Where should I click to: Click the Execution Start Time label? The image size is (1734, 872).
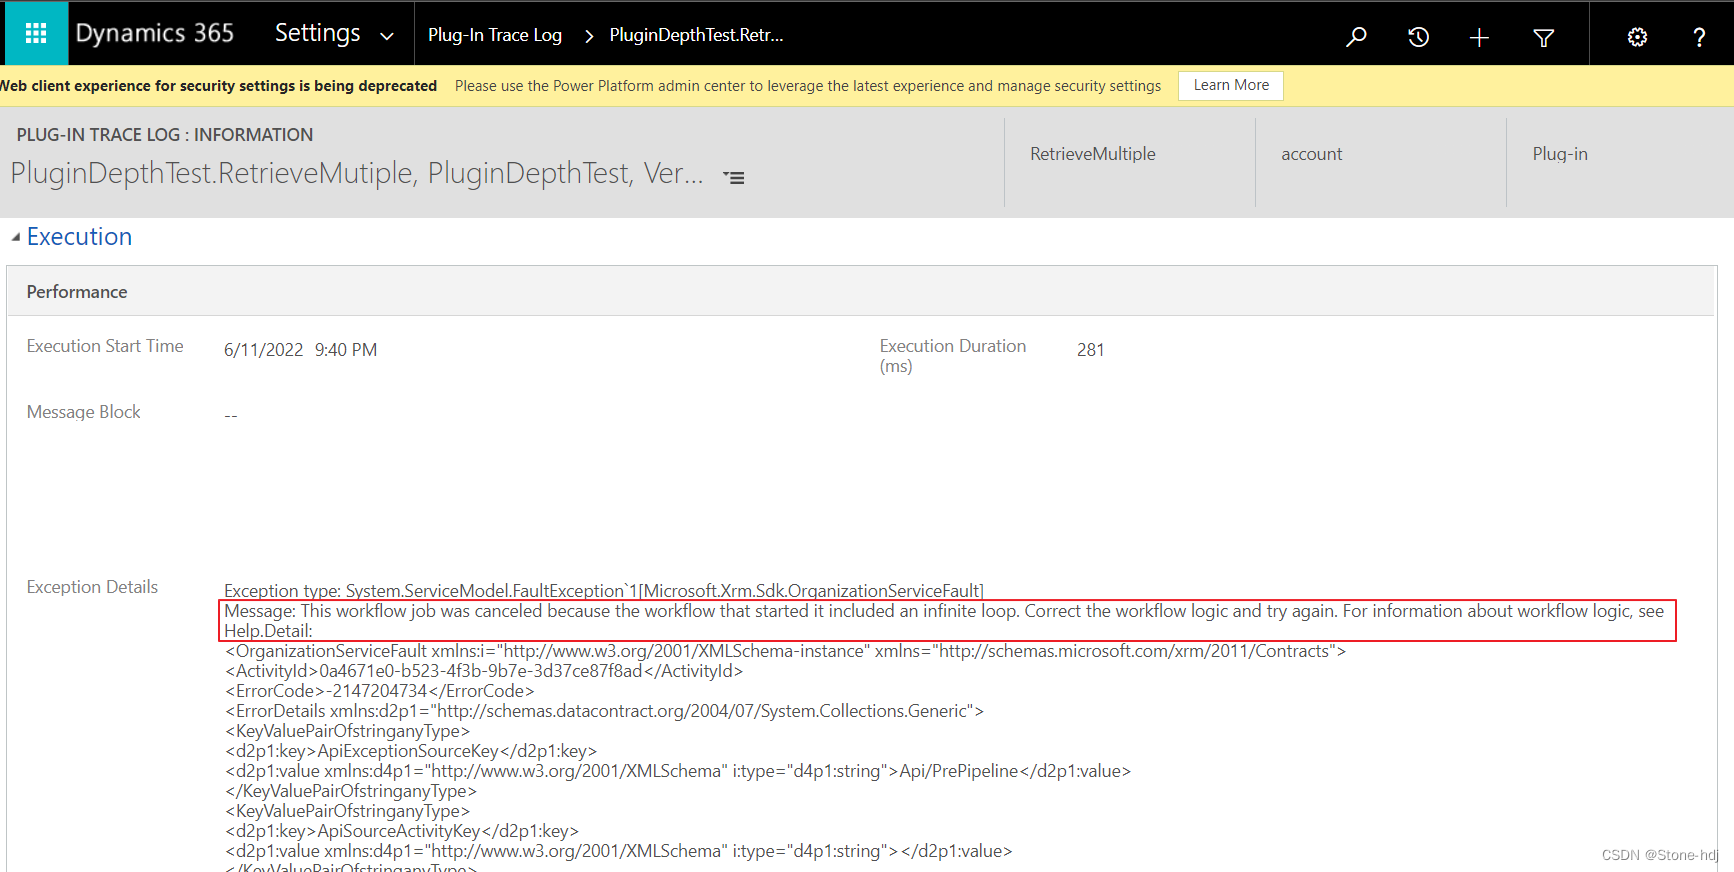pyautogui.click(x=105, y=346)
